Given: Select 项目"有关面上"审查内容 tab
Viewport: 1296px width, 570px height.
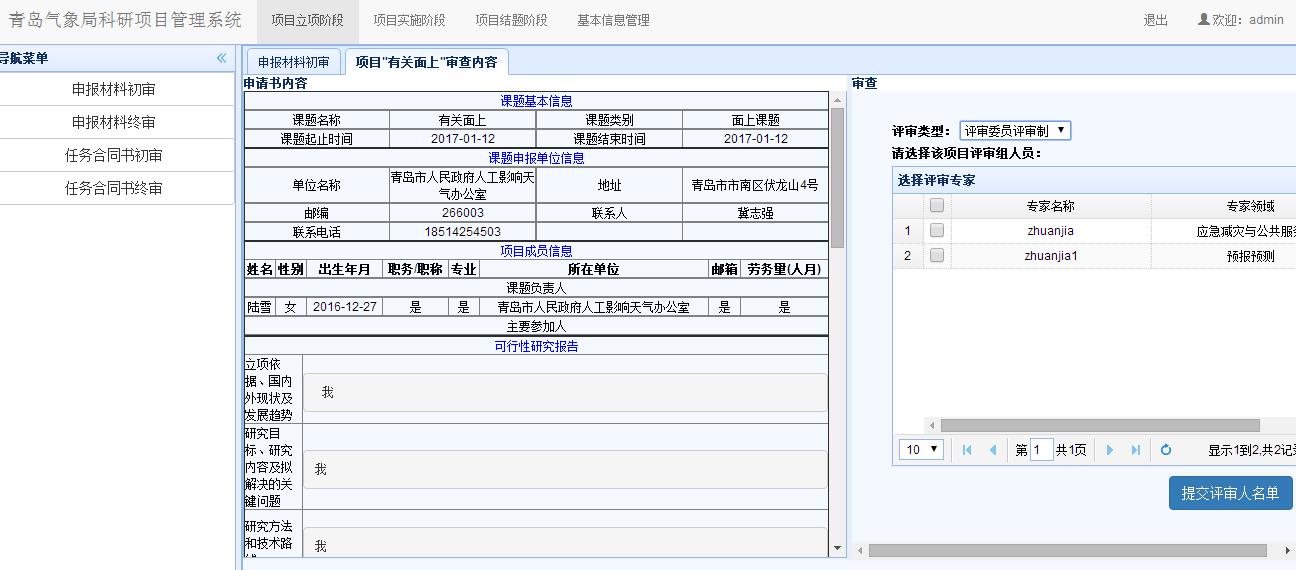Looking at the screenshot, I should (x=427, y=62).
